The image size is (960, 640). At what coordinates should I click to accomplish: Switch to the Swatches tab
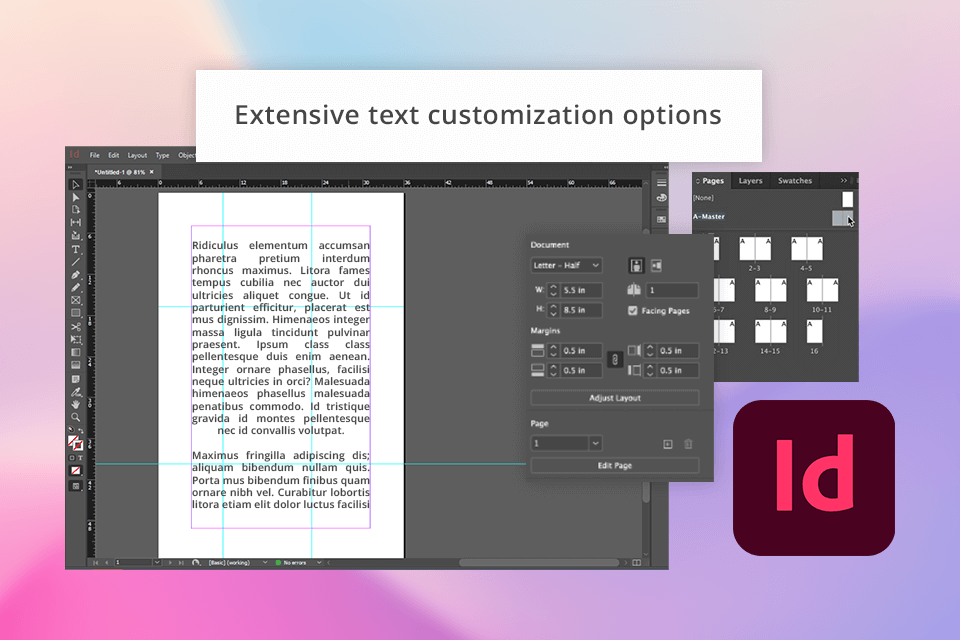pyautogui.click(x=795, y=181)
